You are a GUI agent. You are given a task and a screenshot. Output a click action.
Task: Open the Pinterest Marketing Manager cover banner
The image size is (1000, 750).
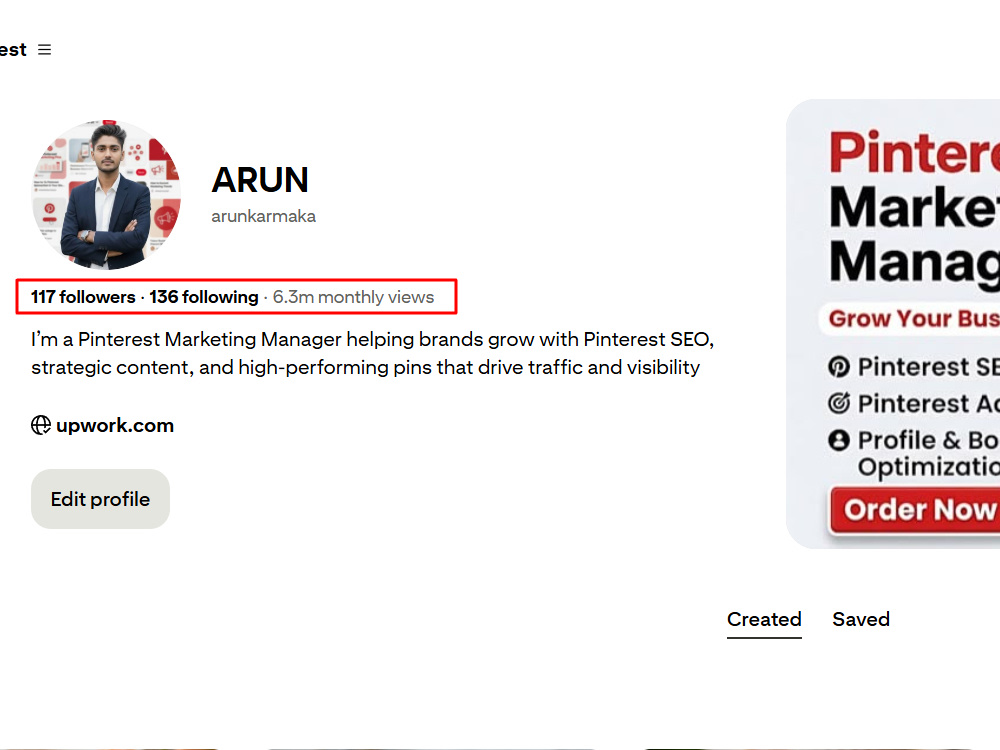coord(893,324)
